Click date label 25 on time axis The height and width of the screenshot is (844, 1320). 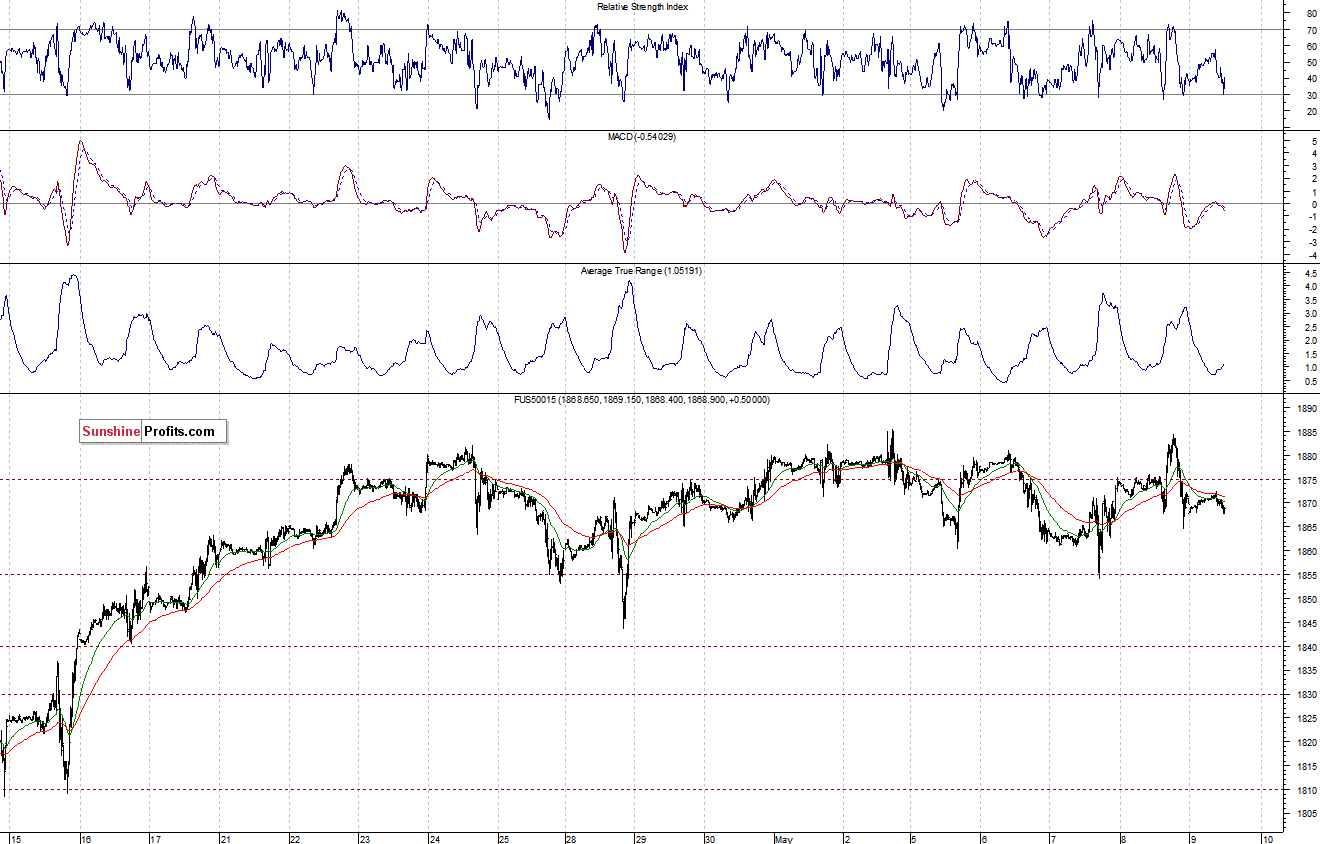click(x=504, y=838)
